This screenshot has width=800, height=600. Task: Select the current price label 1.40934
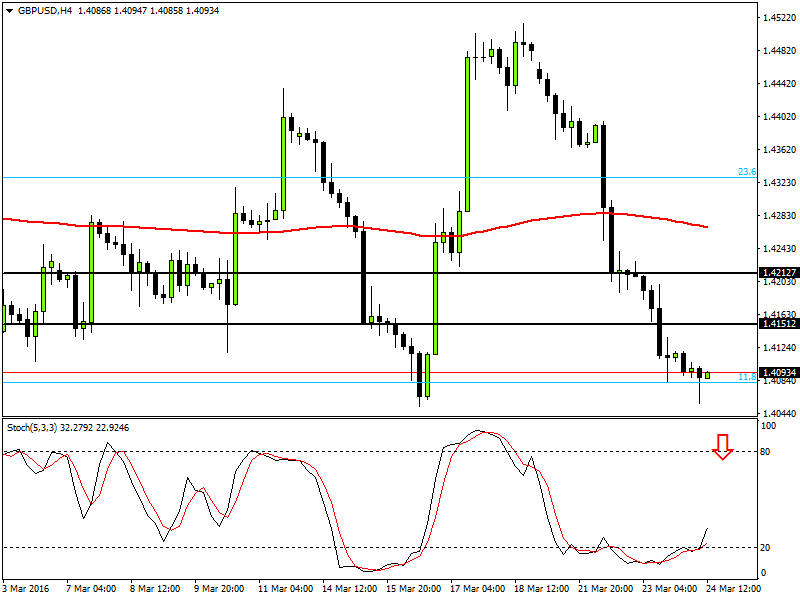[x=779, y=372]
